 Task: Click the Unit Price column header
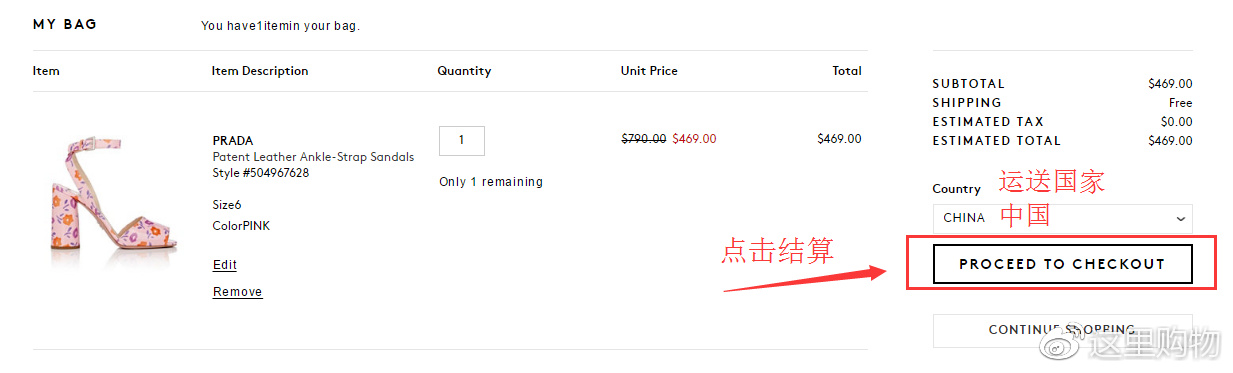(649, 71)
